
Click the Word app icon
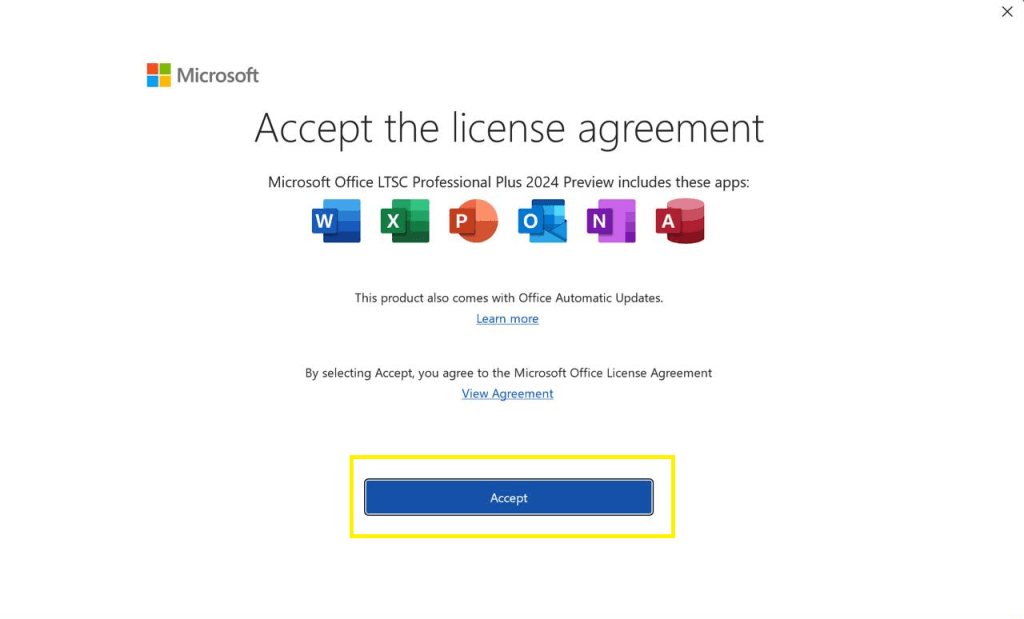tap(336, 220)
